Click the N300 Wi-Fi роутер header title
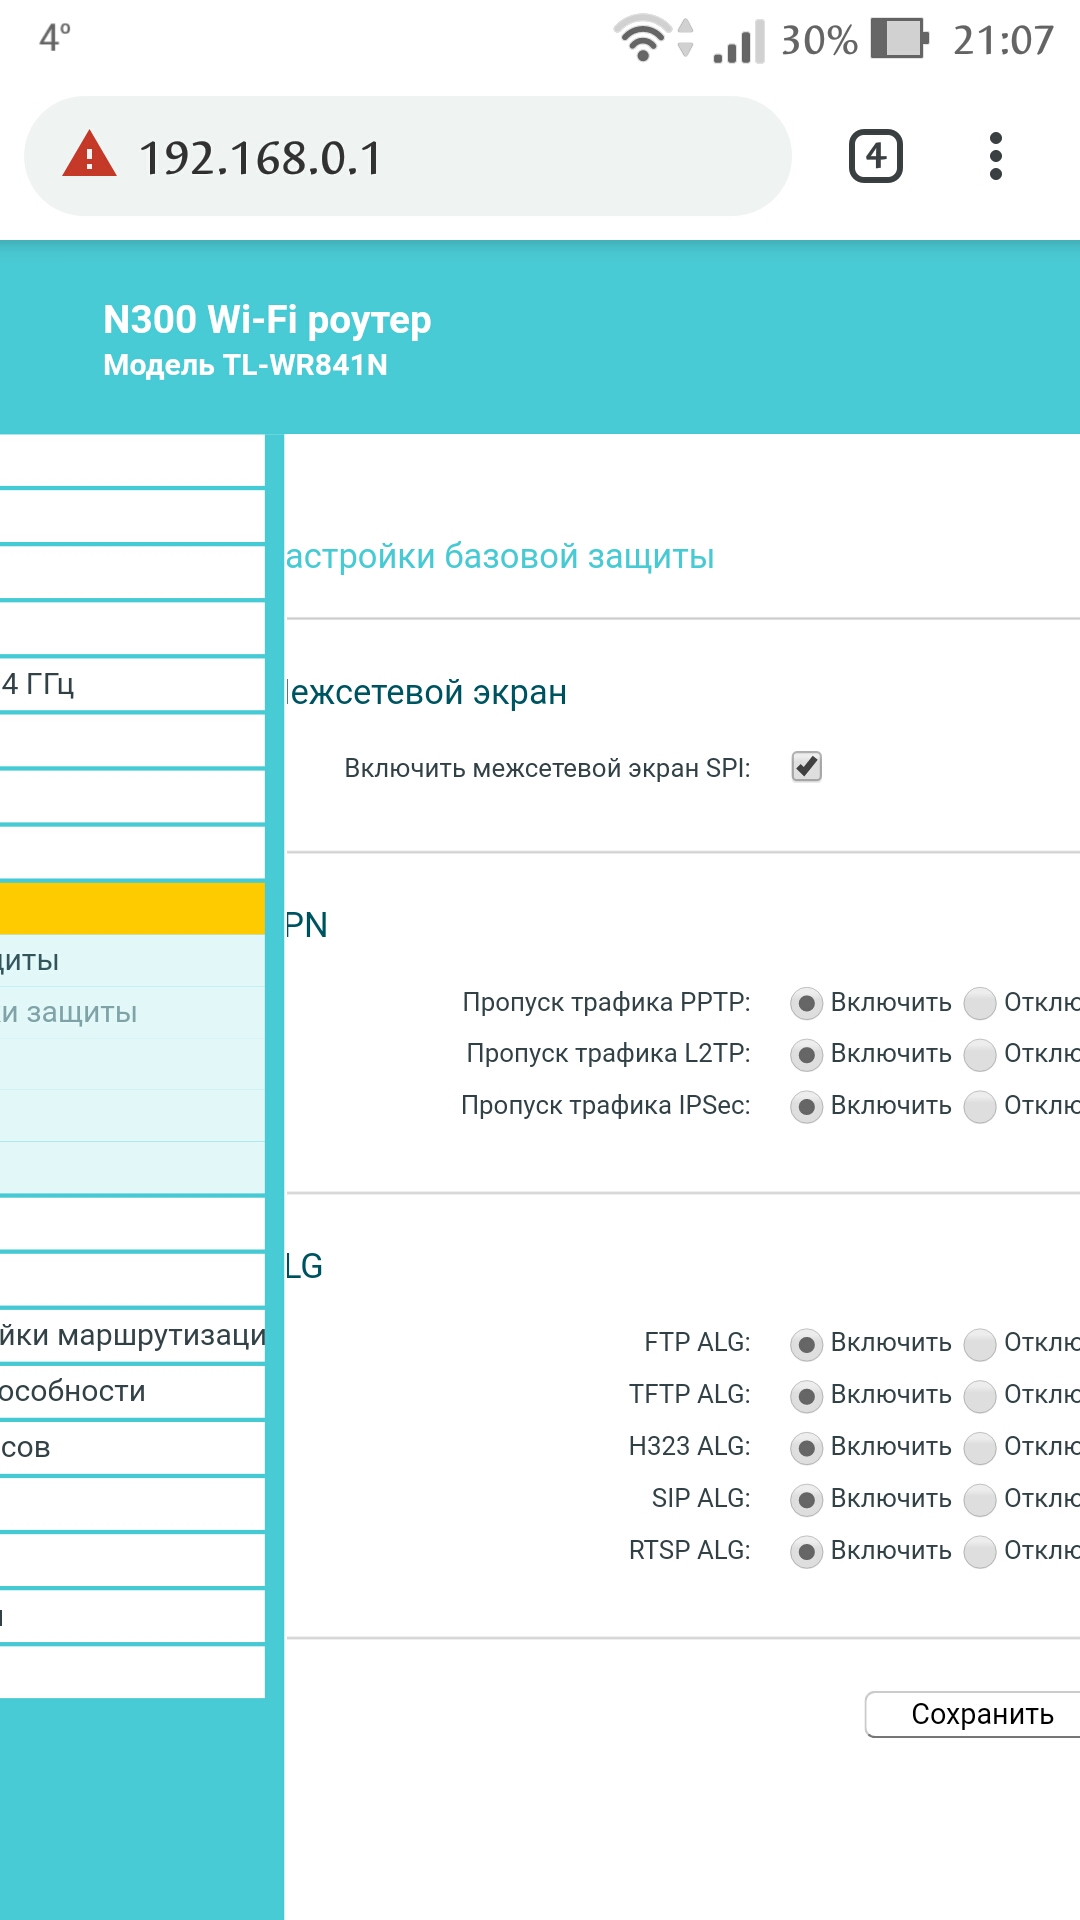 267,320
